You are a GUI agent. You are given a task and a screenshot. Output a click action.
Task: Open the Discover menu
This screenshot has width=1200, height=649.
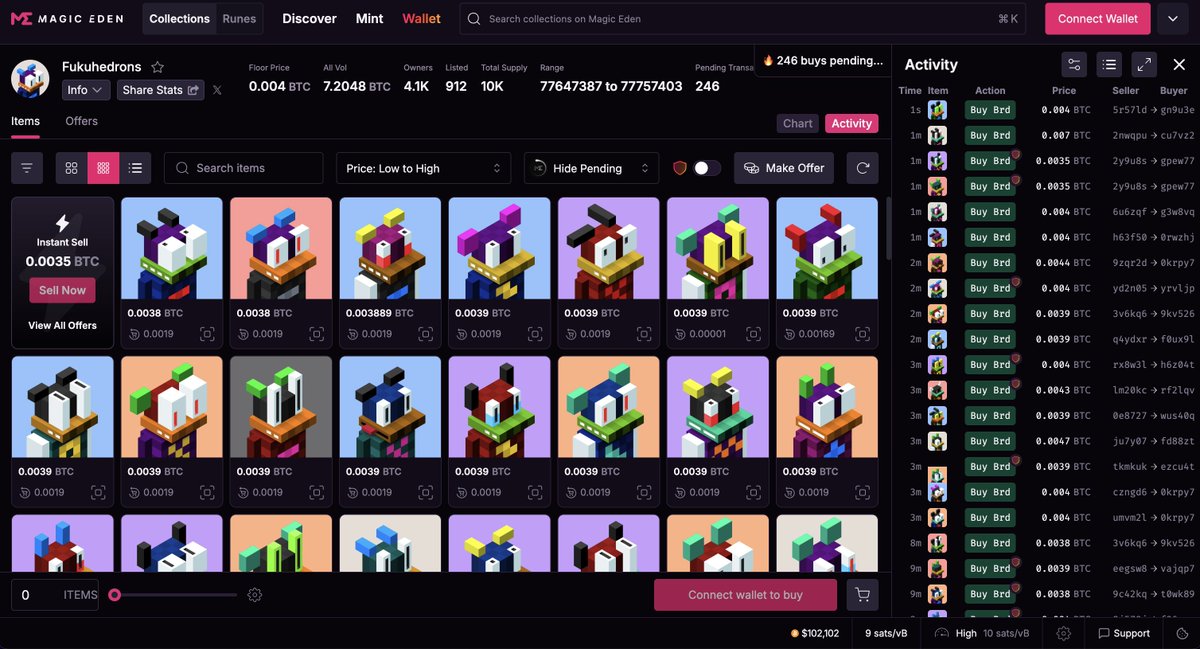click(309, 19)
